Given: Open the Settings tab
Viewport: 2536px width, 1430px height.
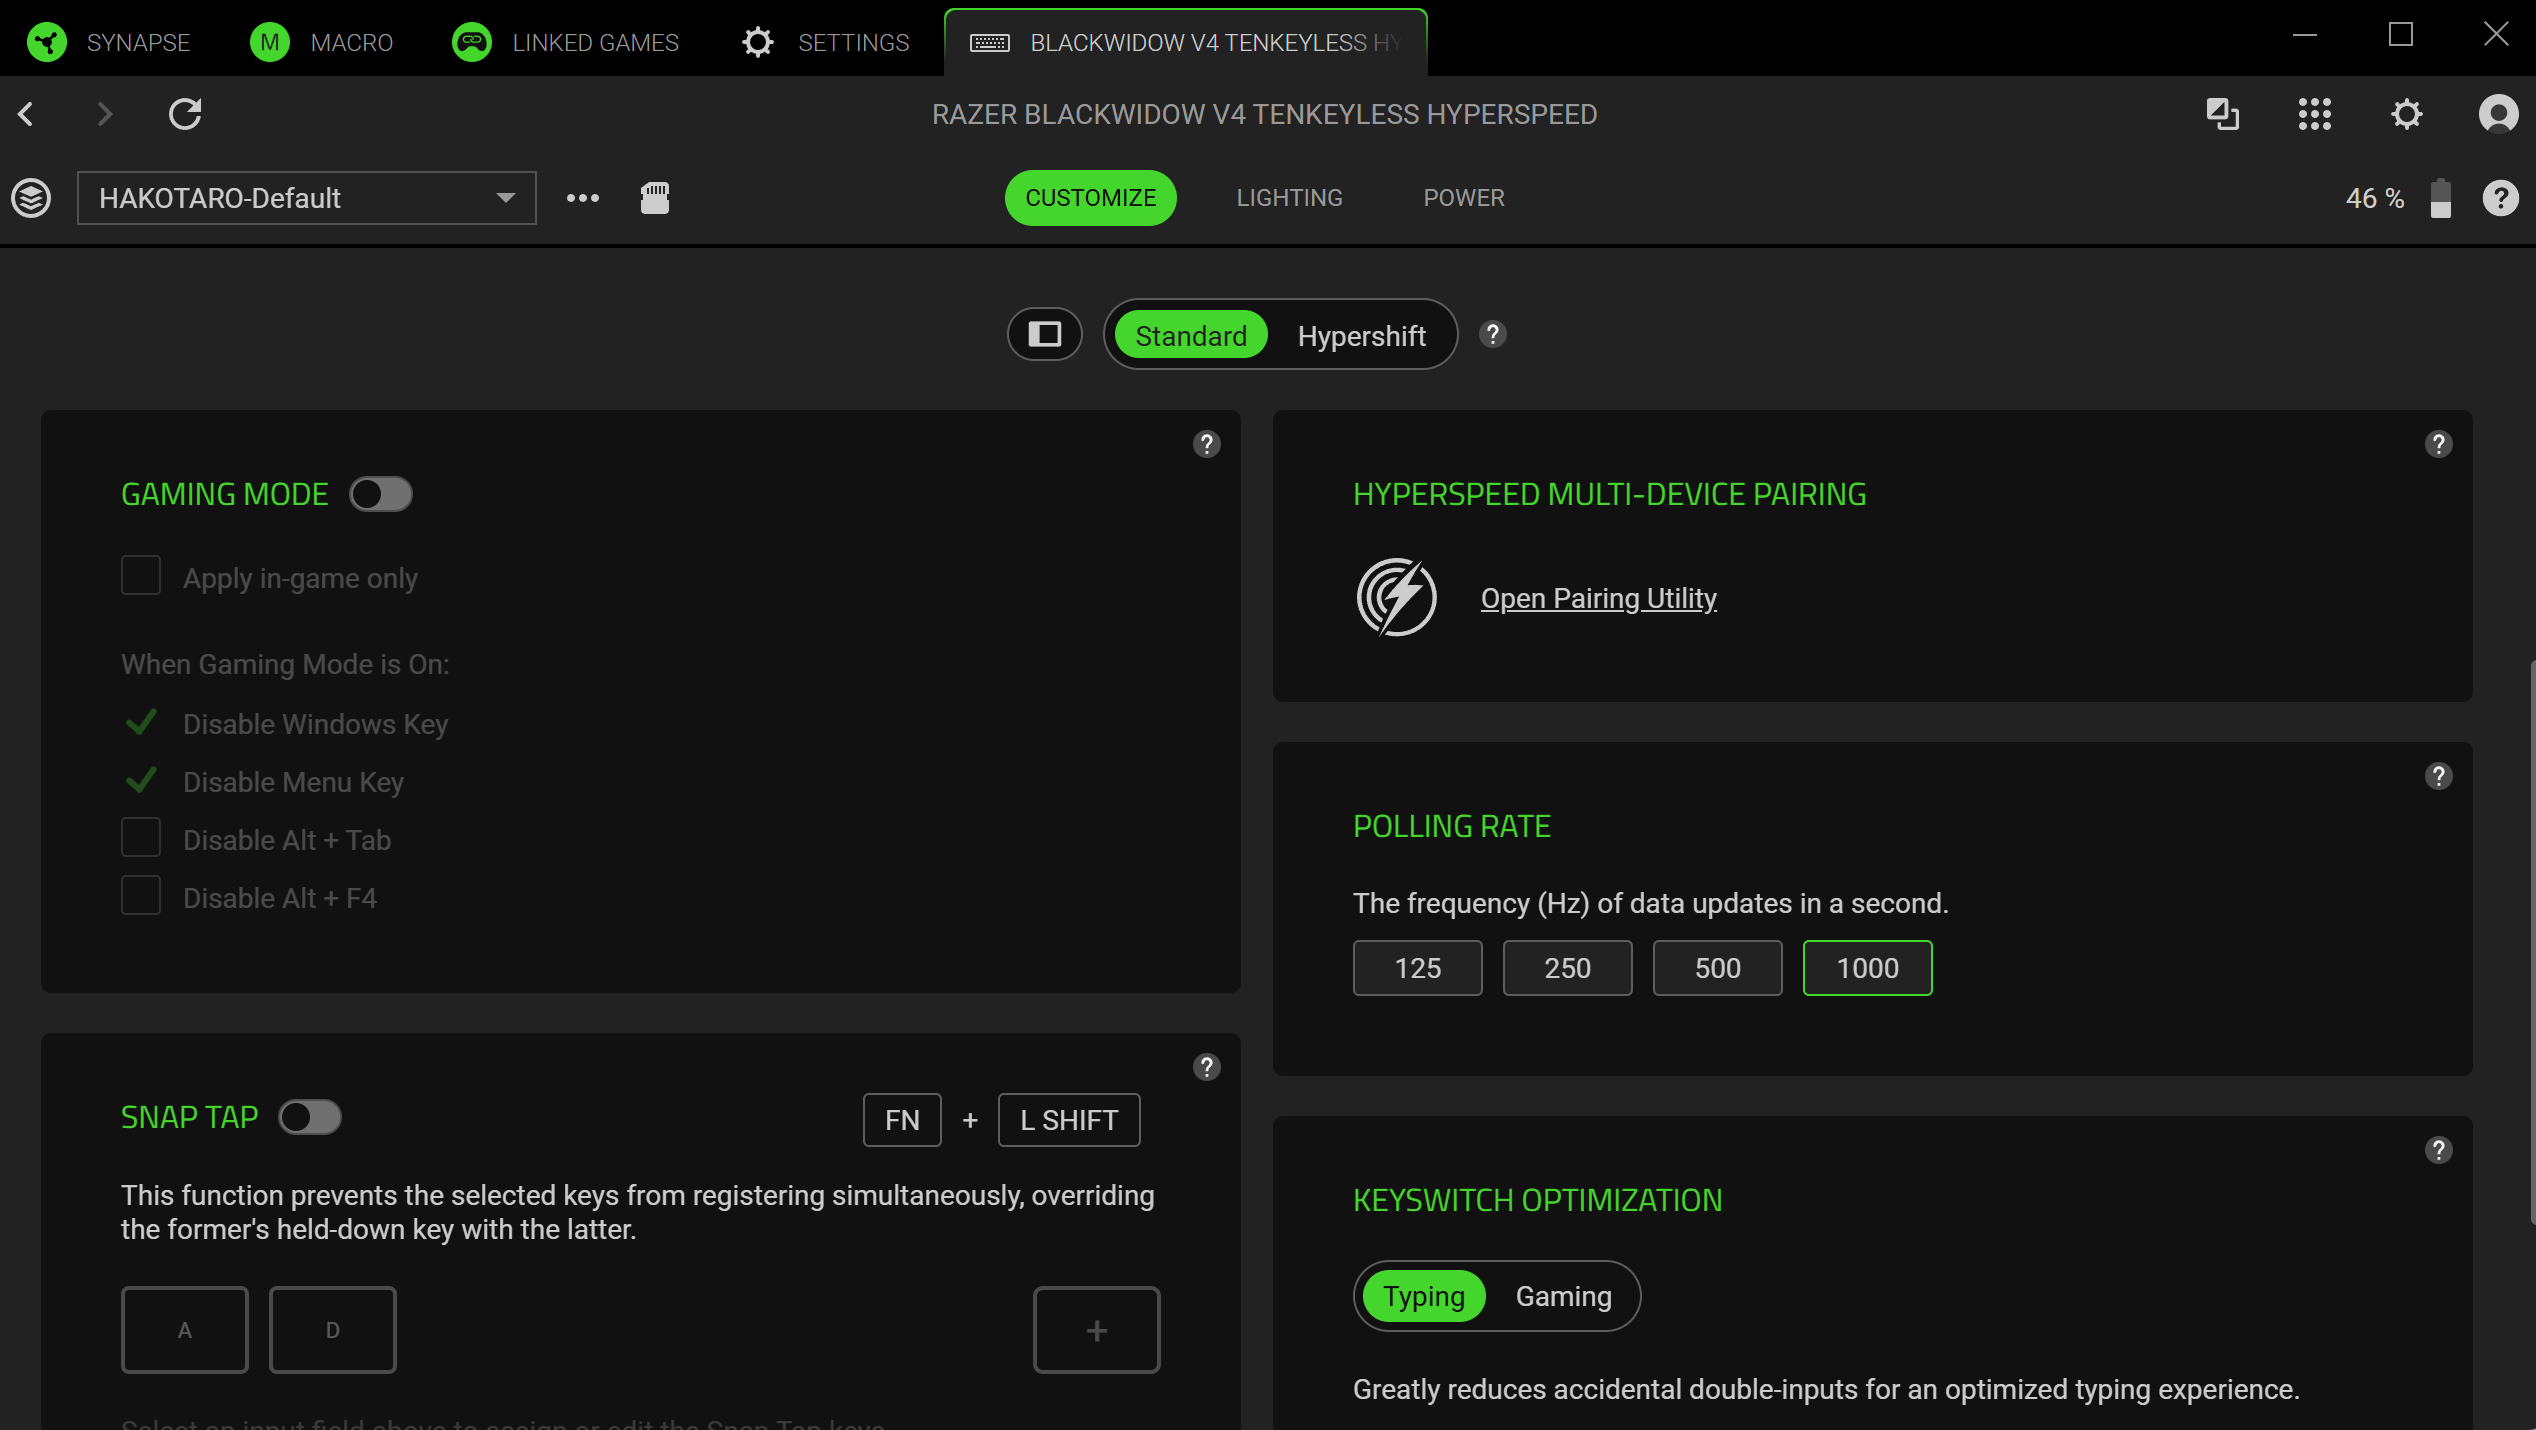Looking at the screenshot, I should tap(825, 42).
